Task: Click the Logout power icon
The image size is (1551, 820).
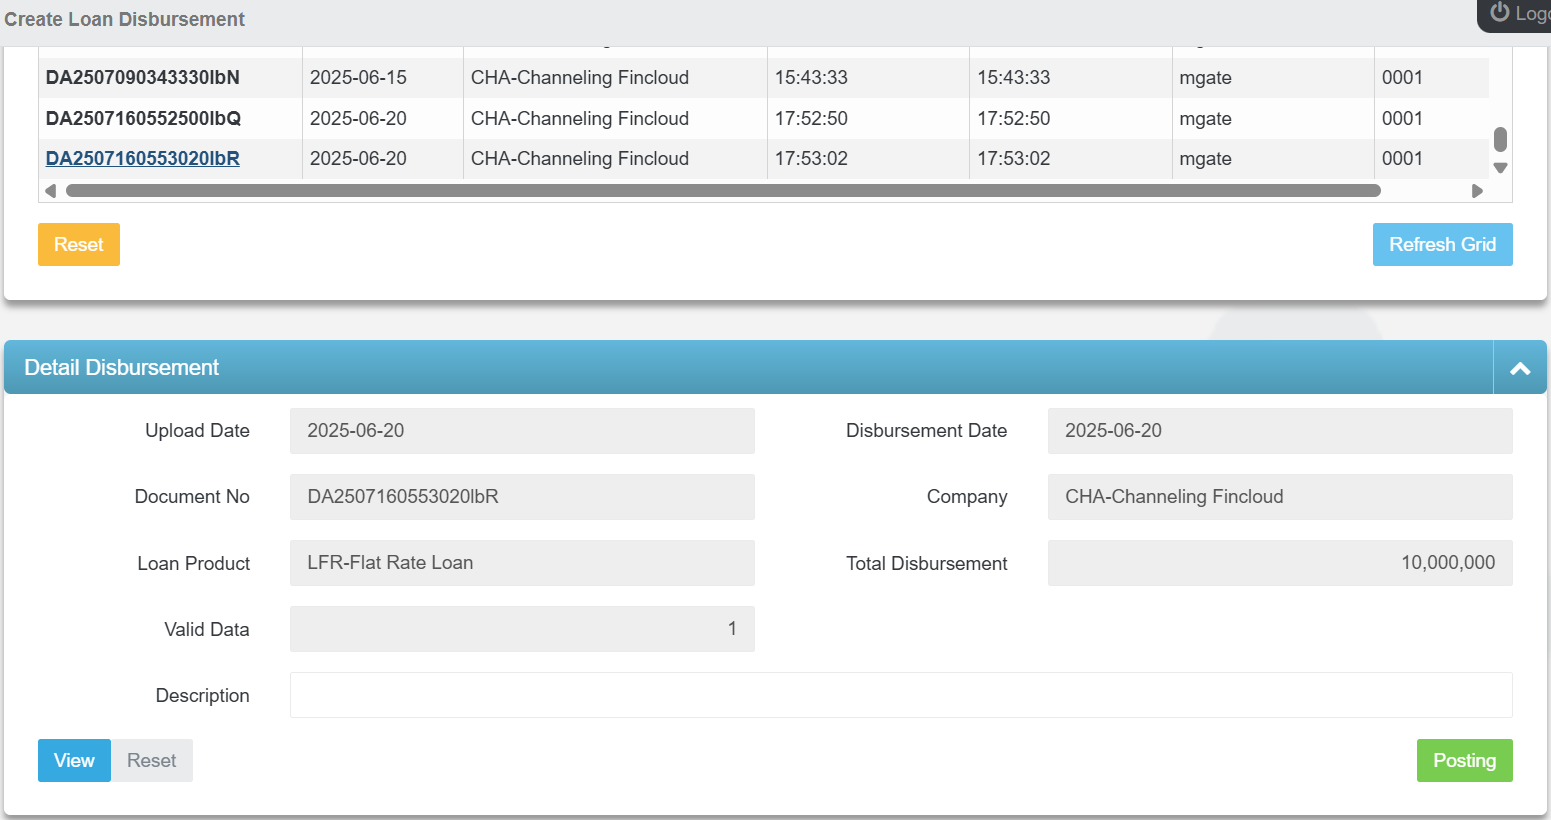Action: [x=1499, y=12]
